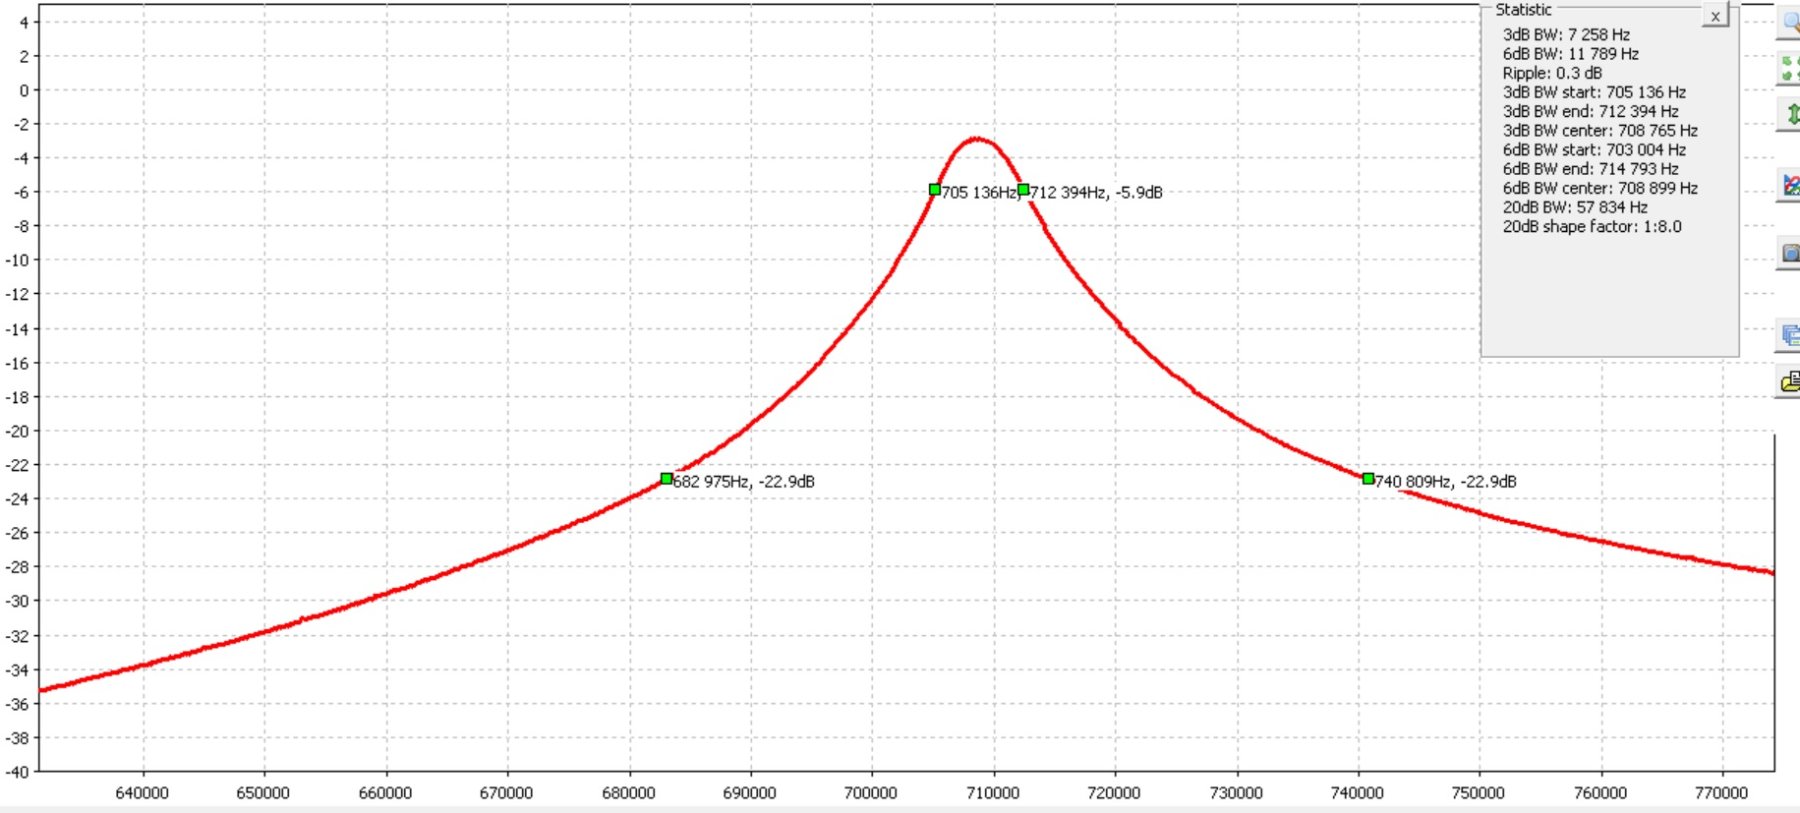This screenshot has width=1800, height=813.
Task: Click the '6dB BW: 11 789 Hz' statistic line
Action: tap(1570, 54)
